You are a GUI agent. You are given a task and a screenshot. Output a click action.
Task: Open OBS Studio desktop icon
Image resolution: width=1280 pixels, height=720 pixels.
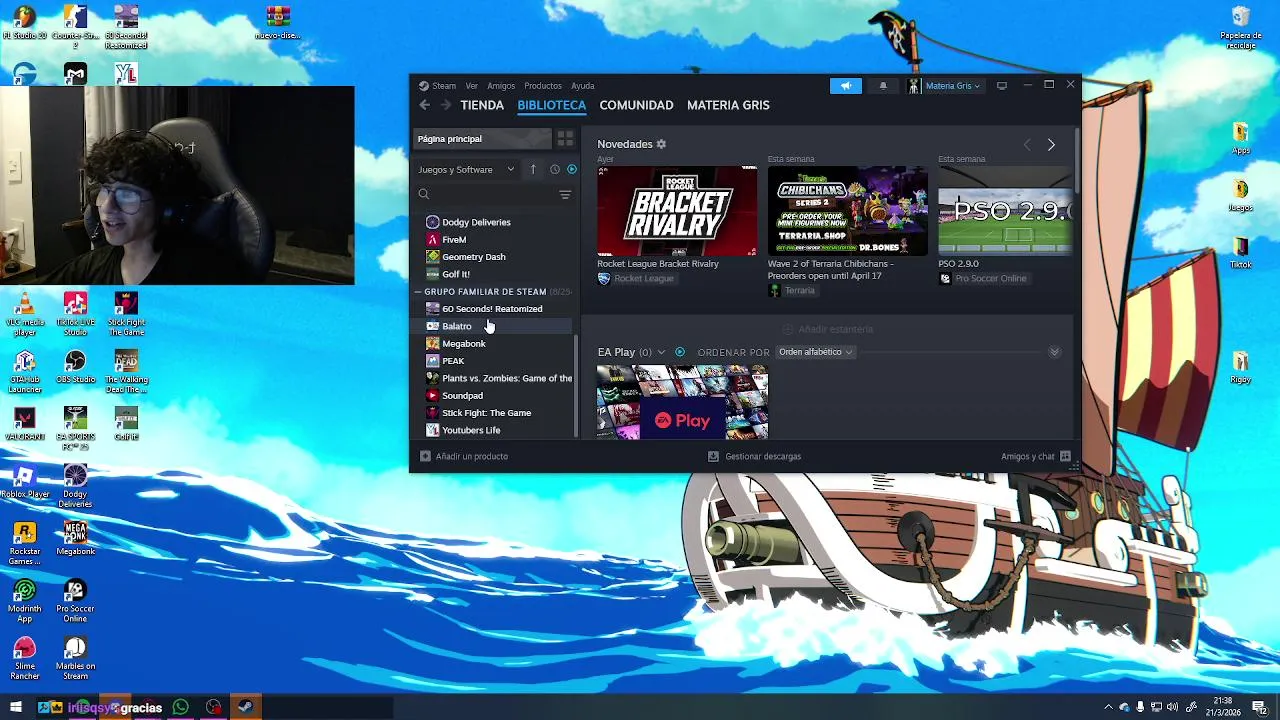pos(75,367)
